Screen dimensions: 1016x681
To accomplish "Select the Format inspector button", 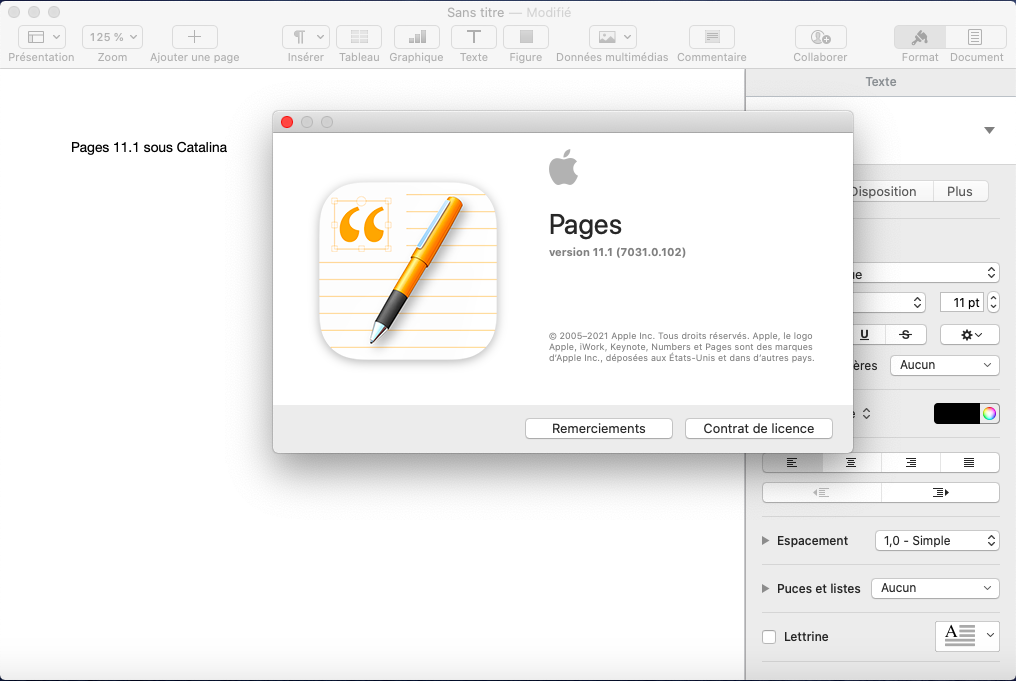I will 920,37.
